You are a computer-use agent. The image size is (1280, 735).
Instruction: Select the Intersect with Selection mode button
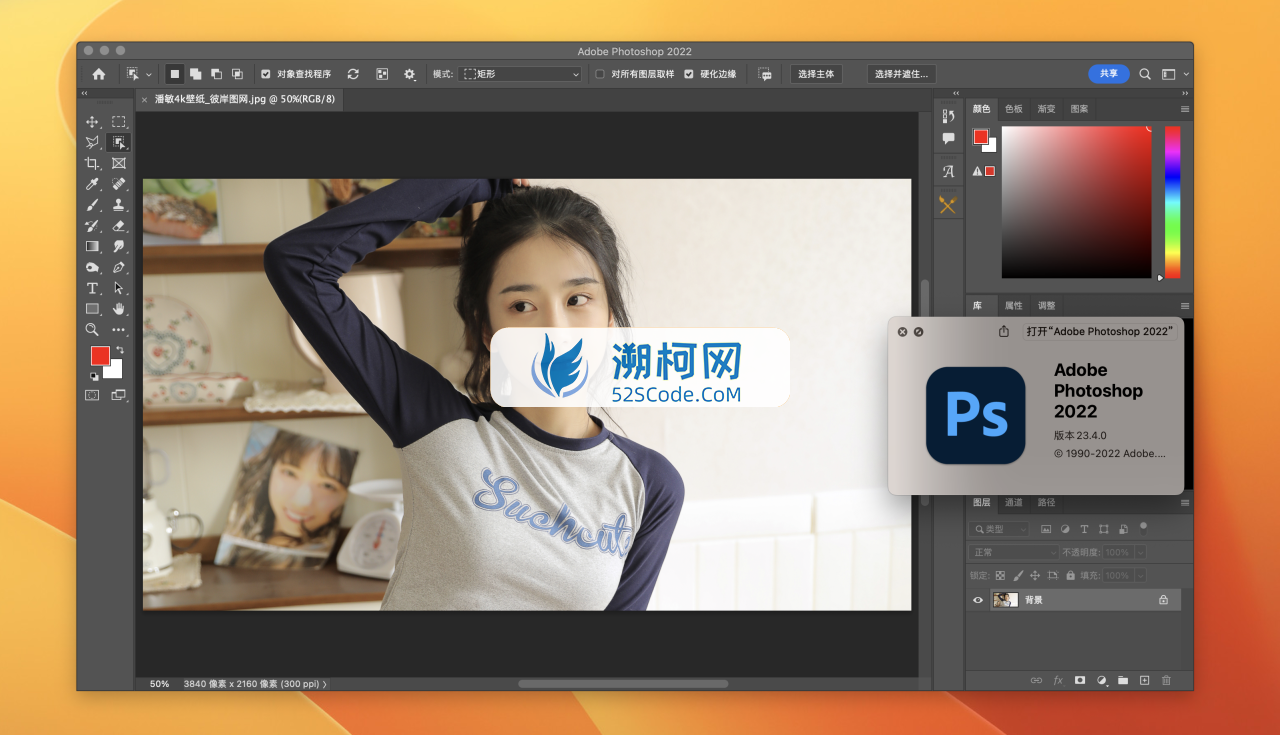click(237, 74)
